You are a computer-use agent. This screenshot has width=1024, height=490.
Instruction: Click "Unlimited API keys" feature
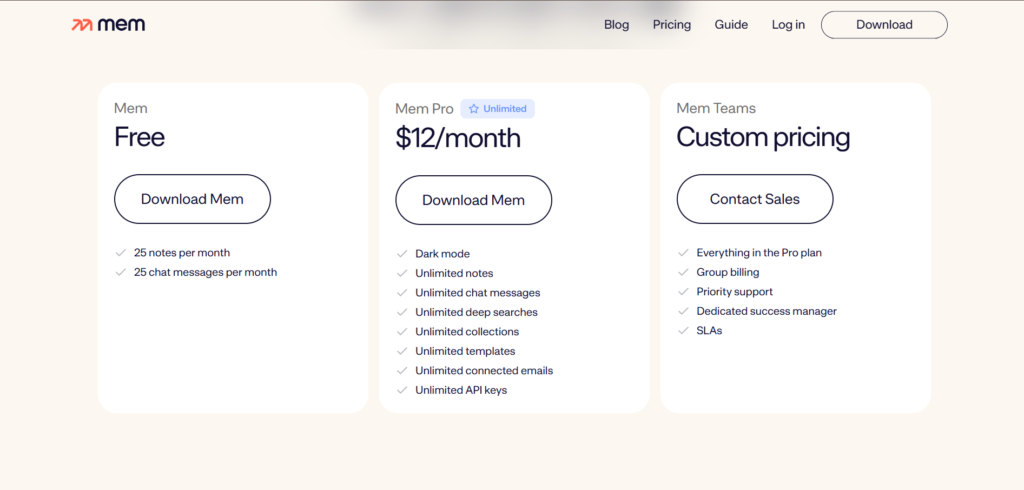461,390
